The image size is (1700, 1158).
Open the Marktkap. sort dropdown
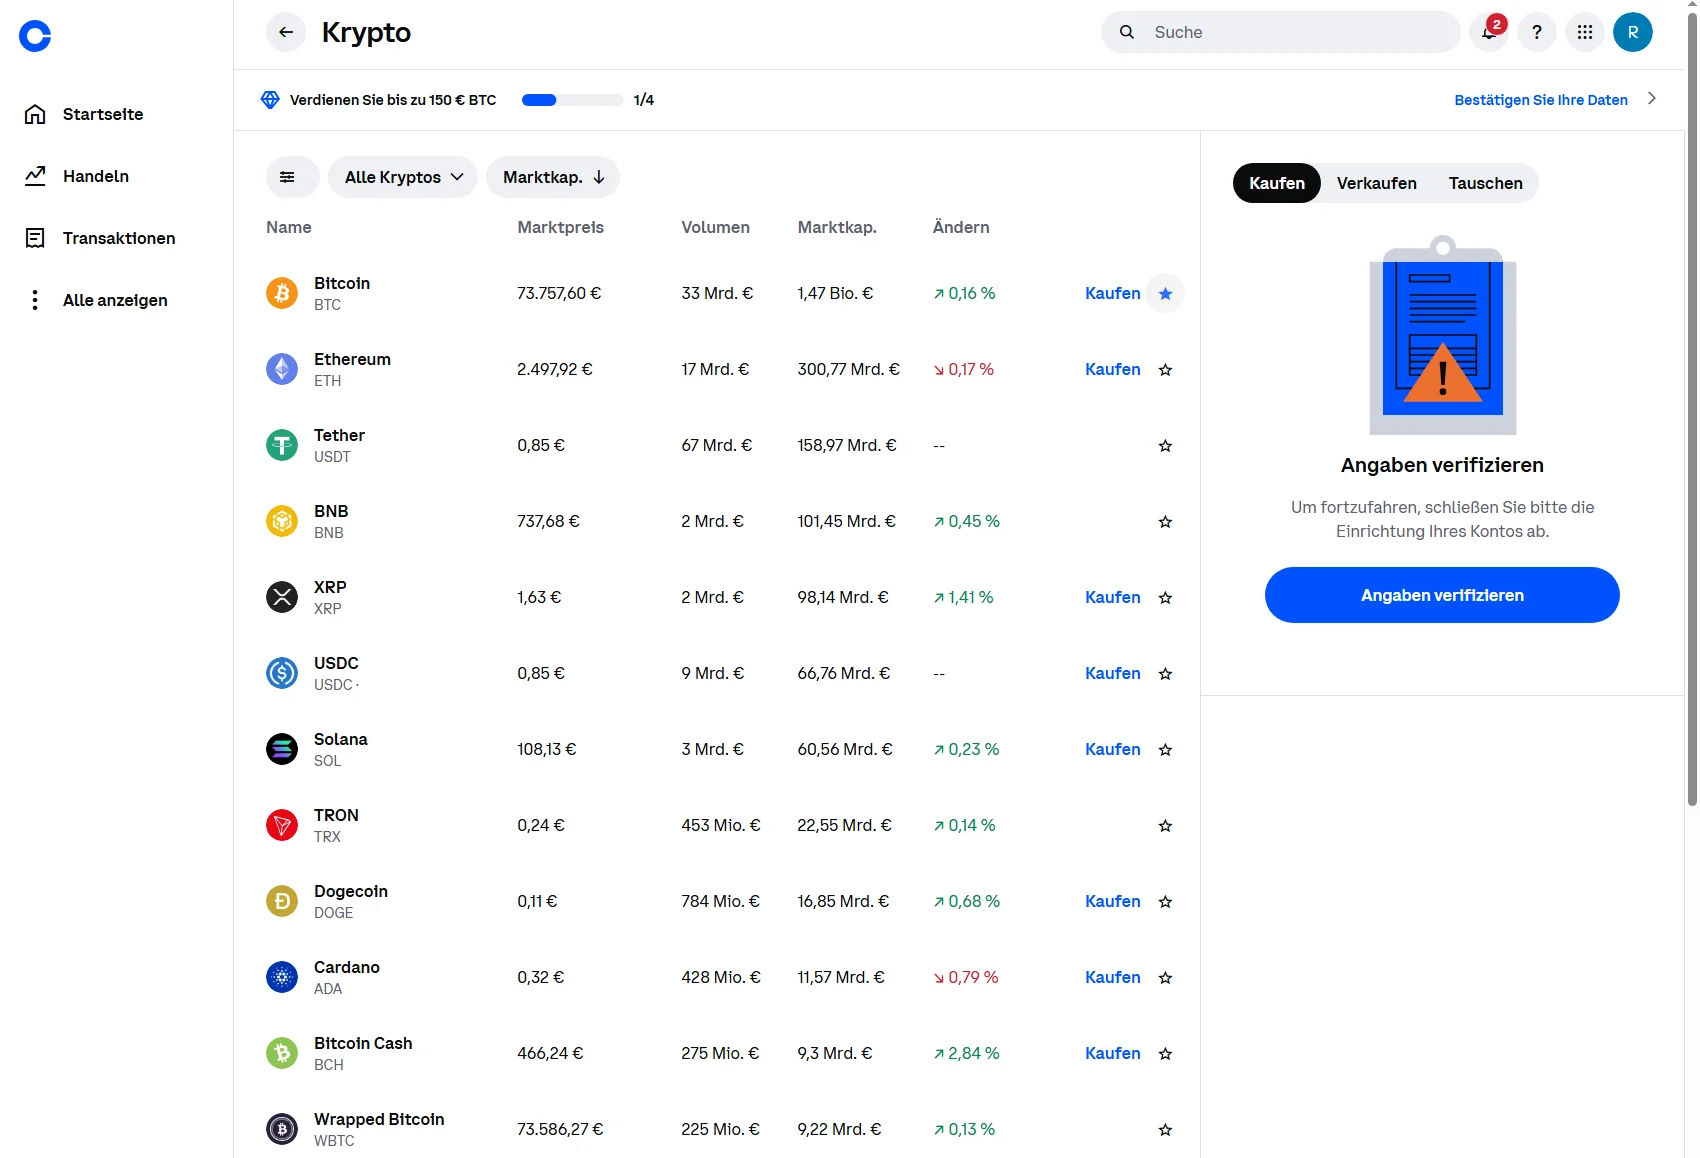pyautogui.click(x=553, y=177)
